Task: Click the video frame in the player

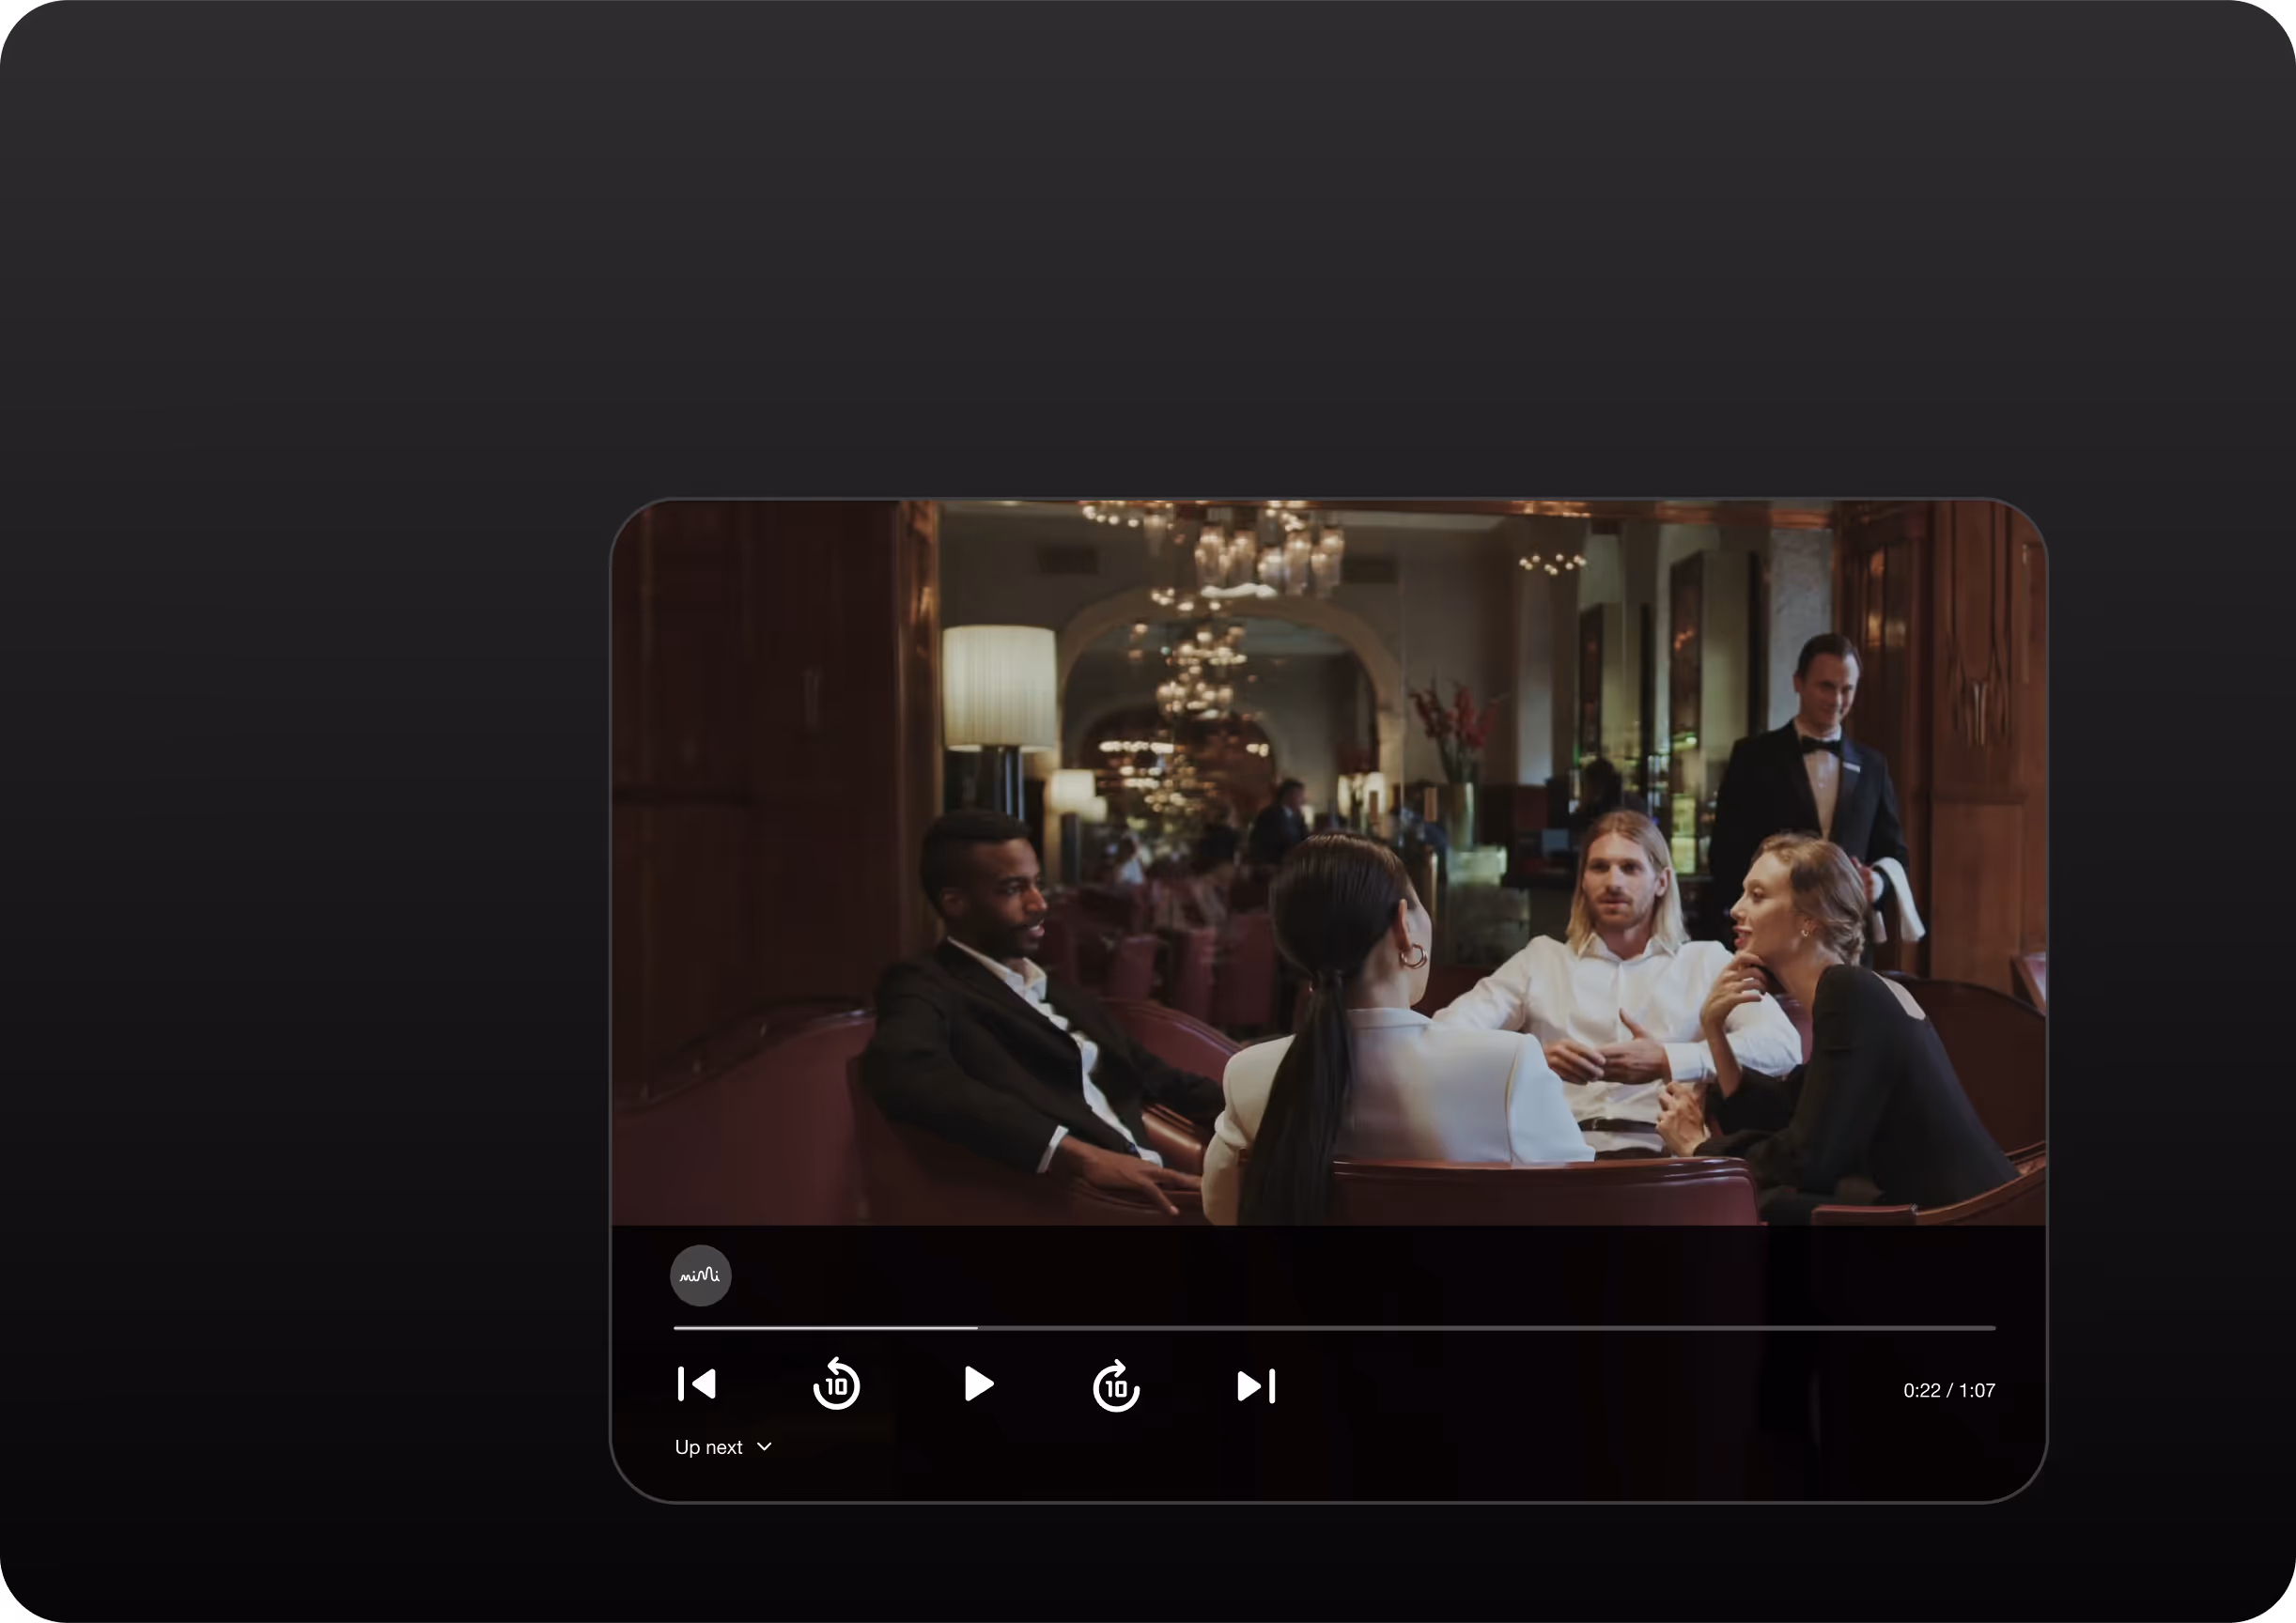Action: [1328, 862]
